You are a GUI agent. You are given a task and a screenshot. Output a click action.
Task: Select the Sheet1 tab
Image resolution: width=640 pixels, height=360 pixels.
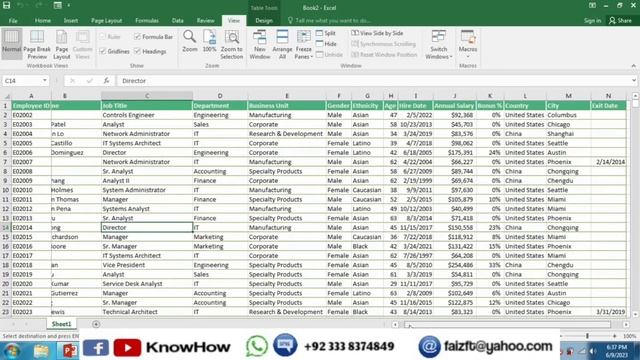[62, 324]
